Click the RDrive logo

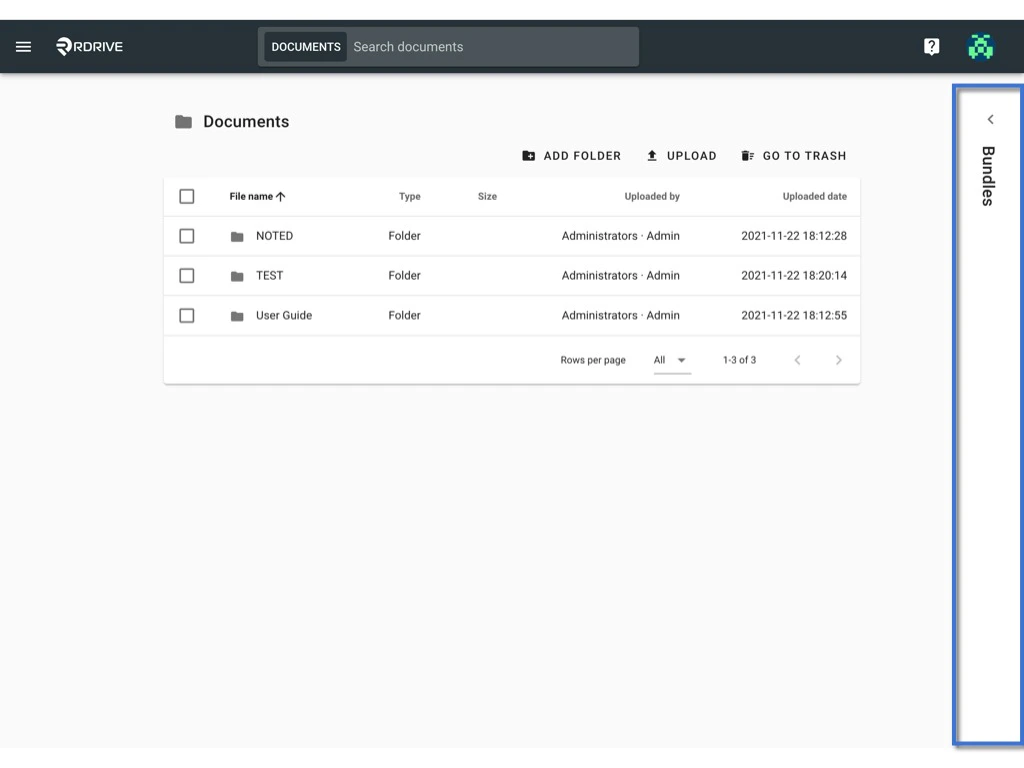click(x=89, y=46)
